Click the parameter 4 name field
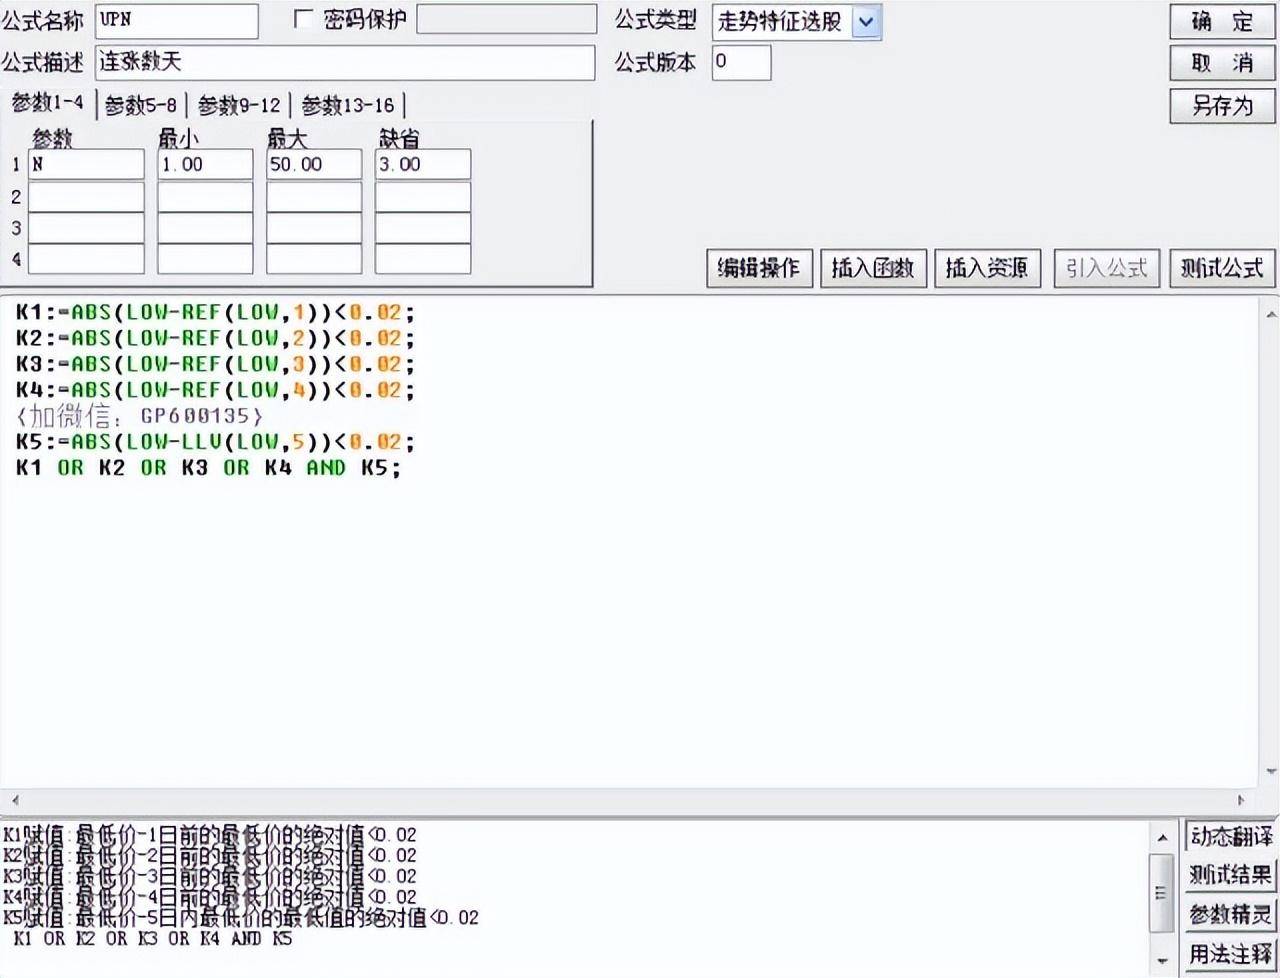Screen dimensions: 1280x978 click(x=86, y=258)
